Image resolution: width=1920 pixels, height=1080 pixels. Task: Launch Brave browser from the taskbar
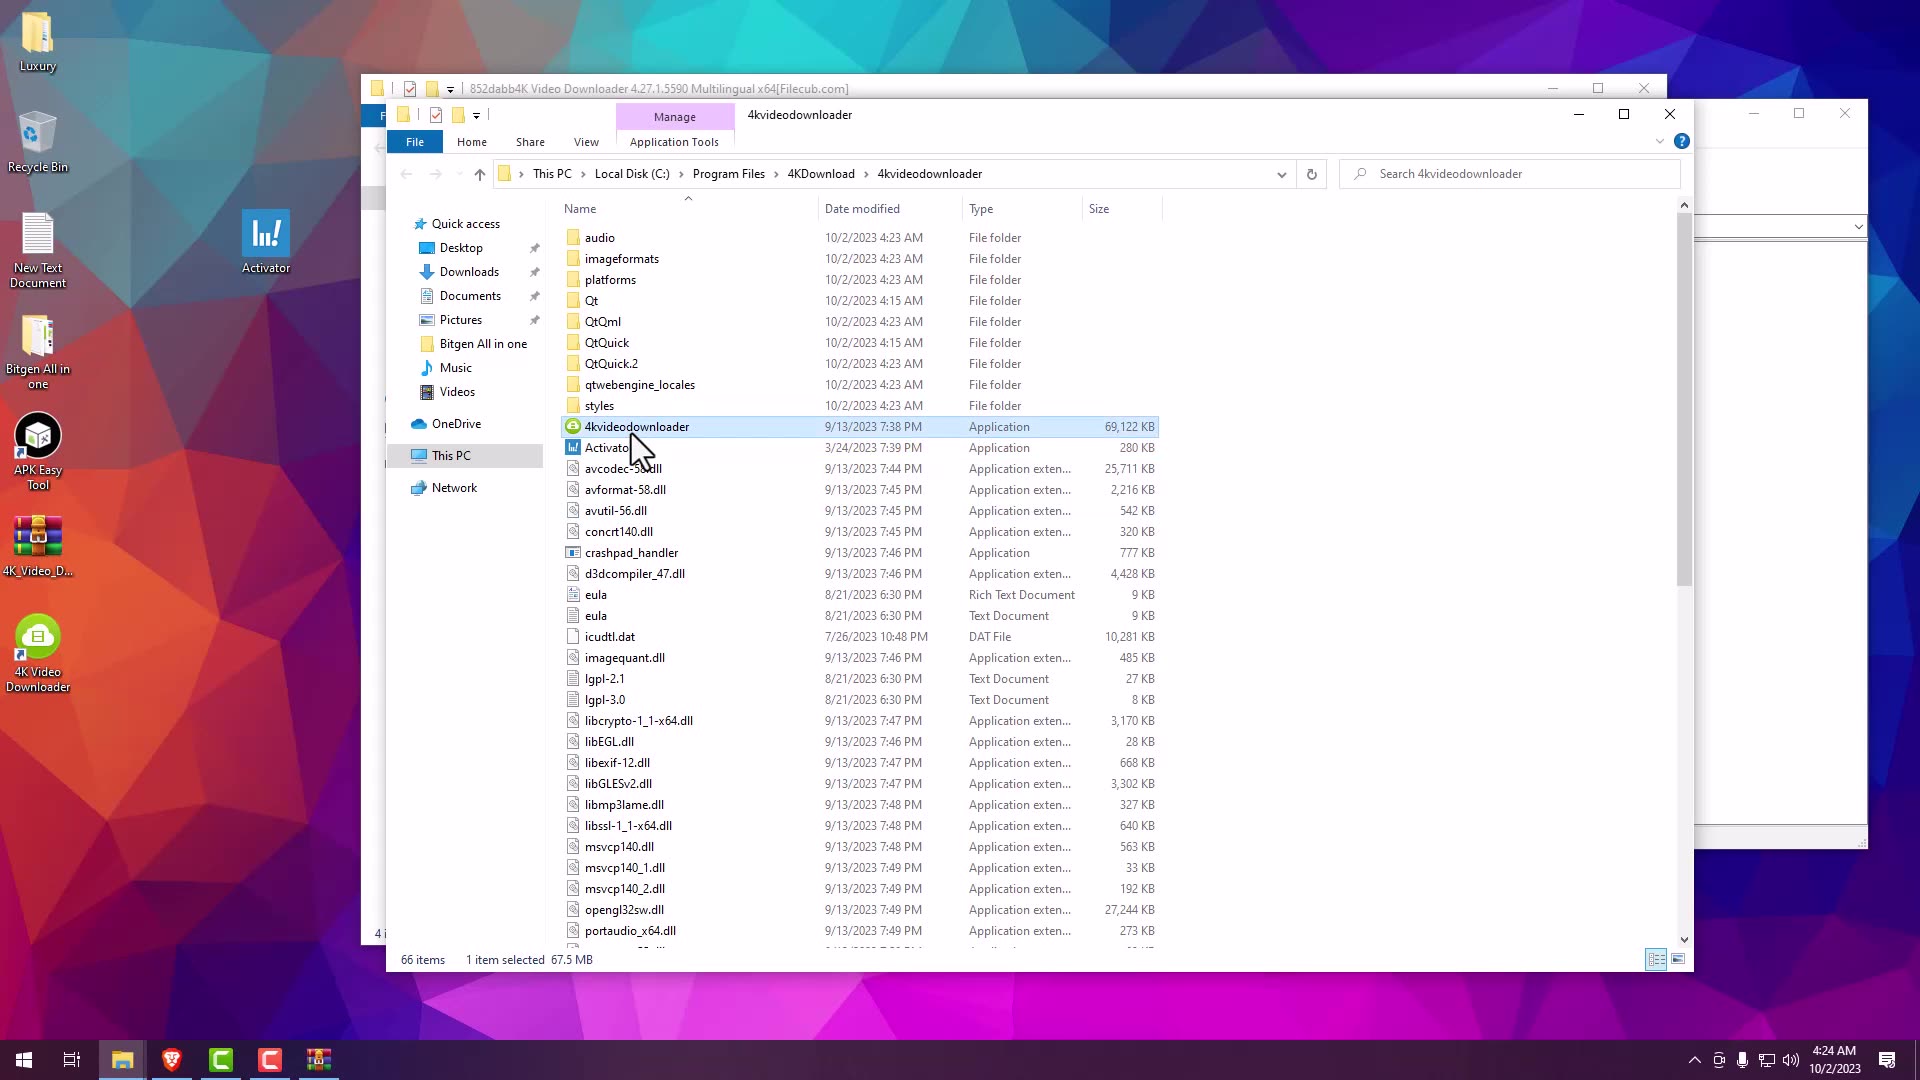(171, 1059)
